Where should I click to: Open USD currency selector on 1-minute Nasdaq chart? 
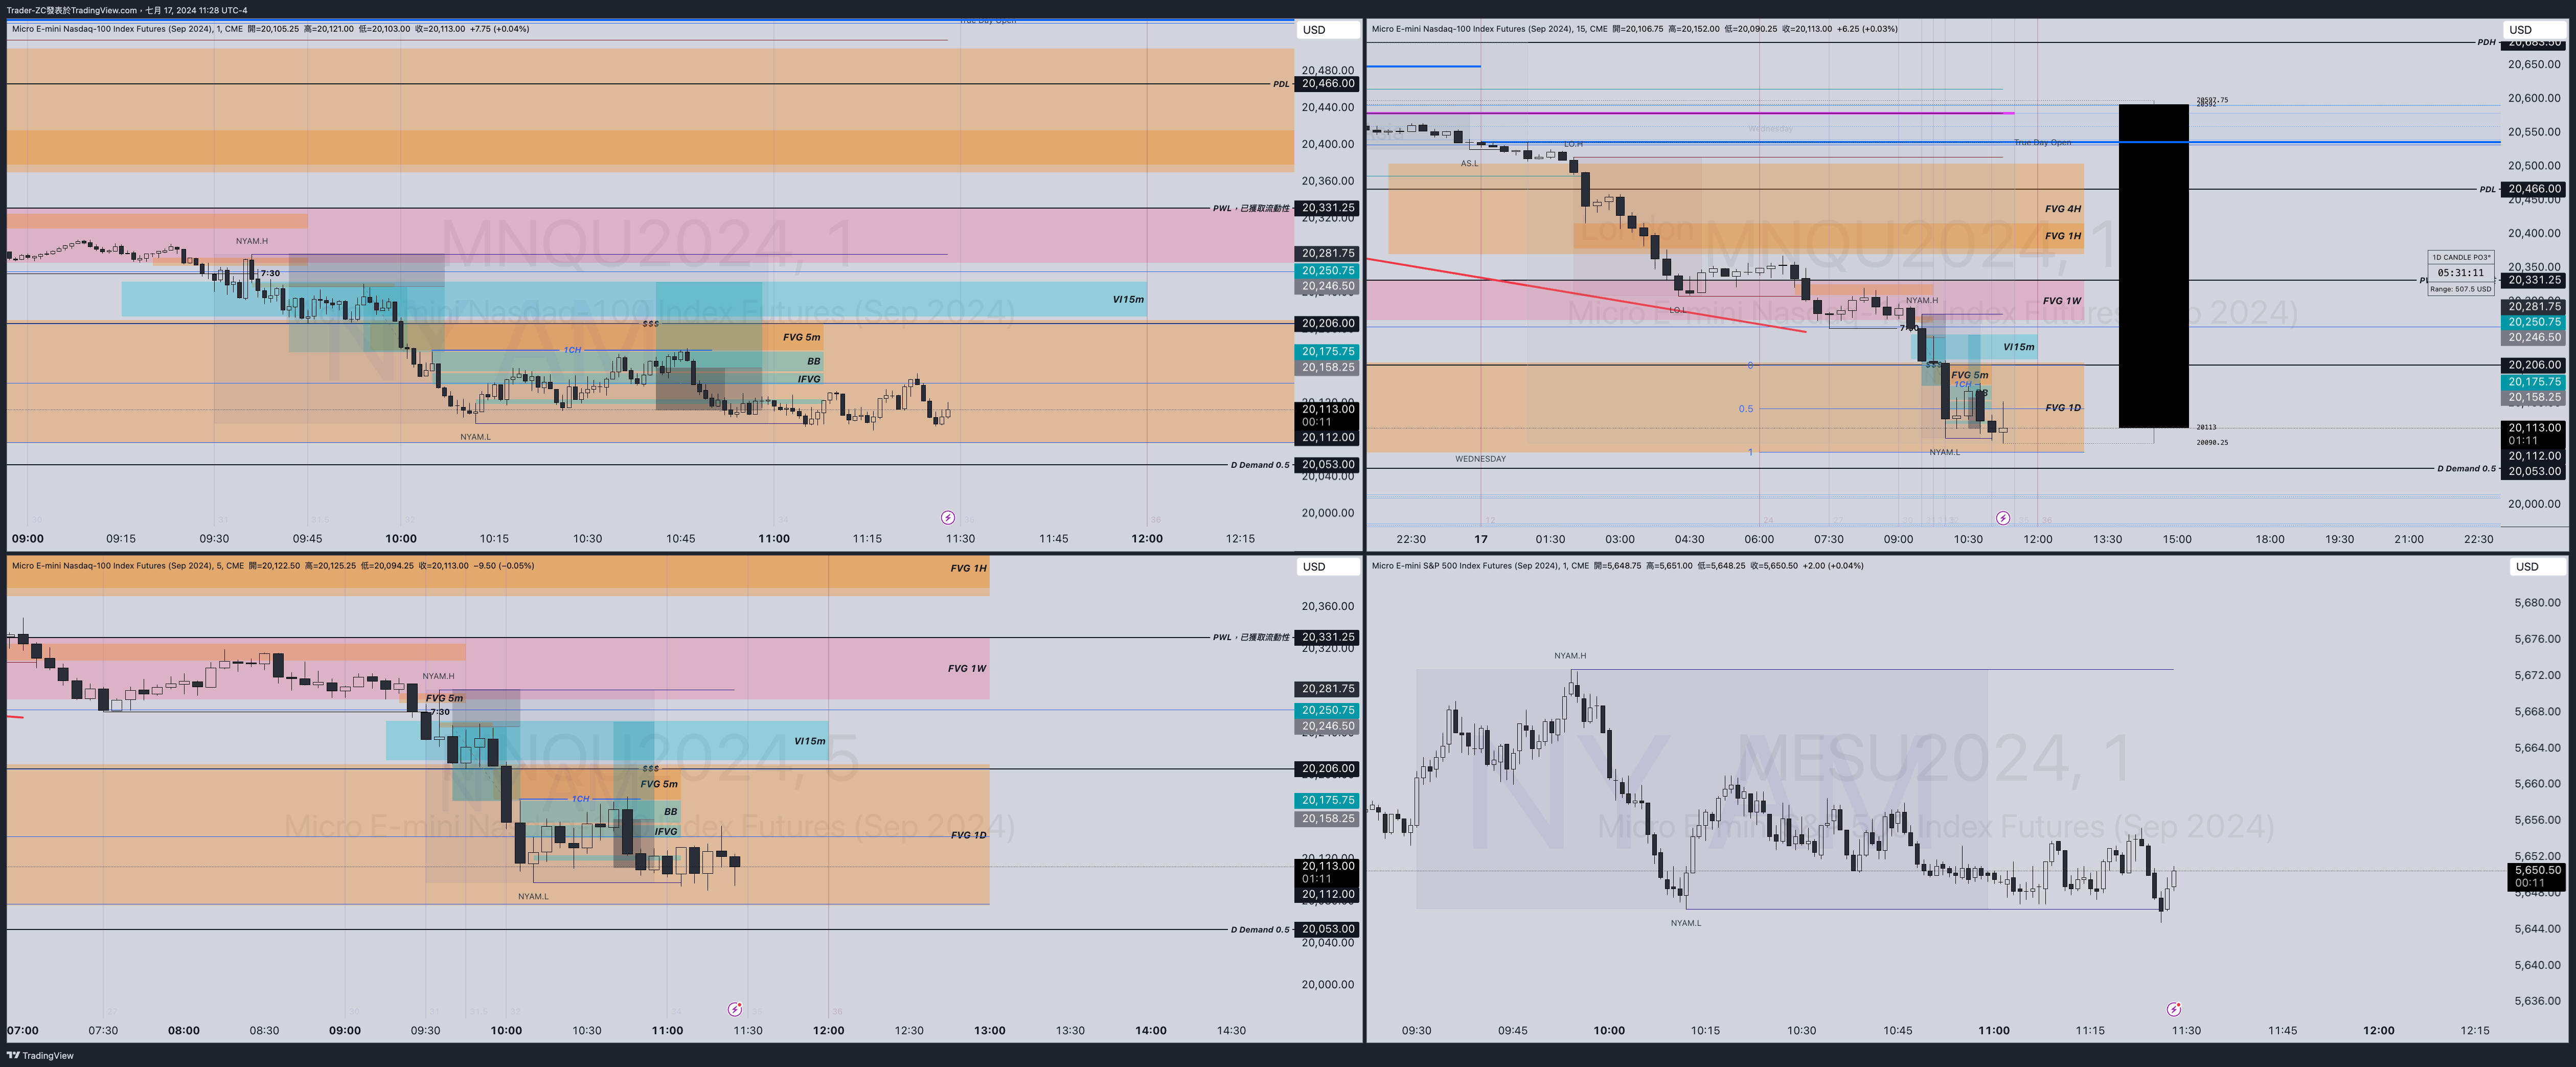1328,30
